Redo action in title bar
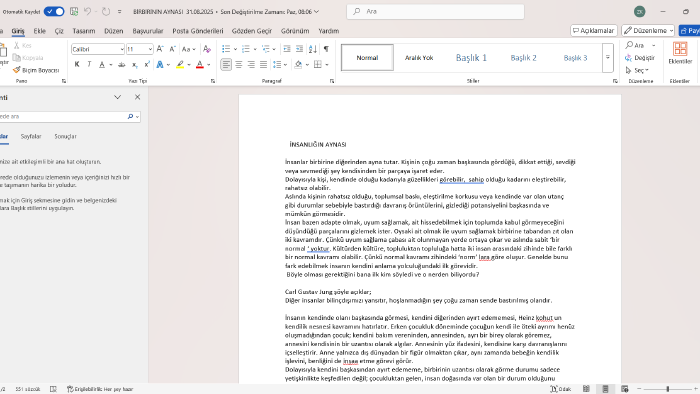This screenshot has height=394, width=700. pyautogui.click(x=106, y=12)
